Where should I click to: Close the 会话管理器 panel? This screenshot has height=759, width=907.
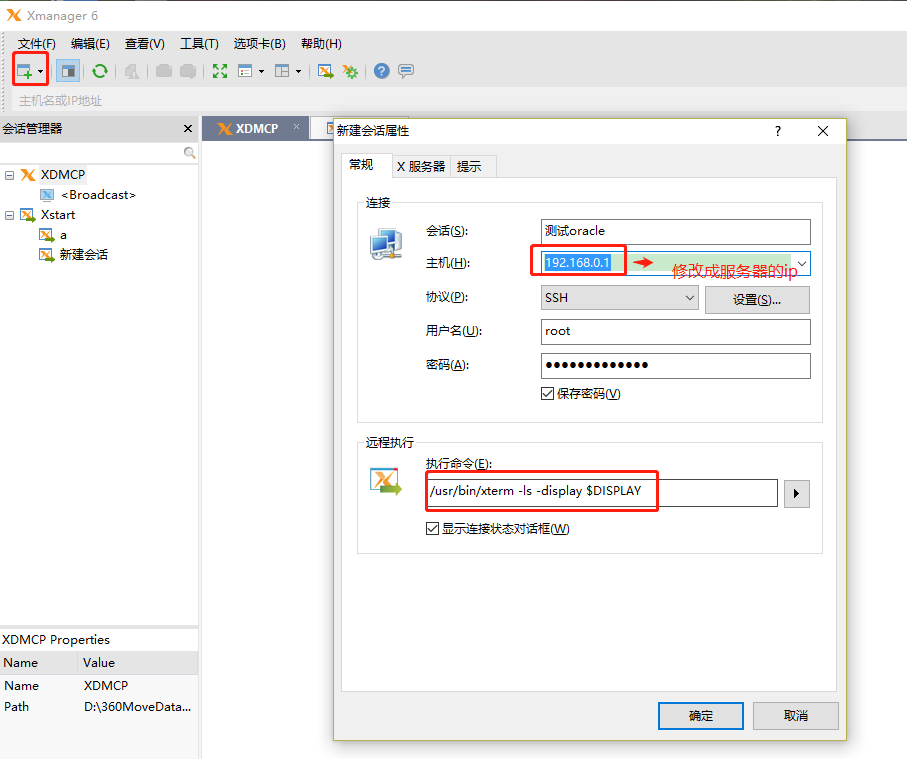click(x=187, y=128)
